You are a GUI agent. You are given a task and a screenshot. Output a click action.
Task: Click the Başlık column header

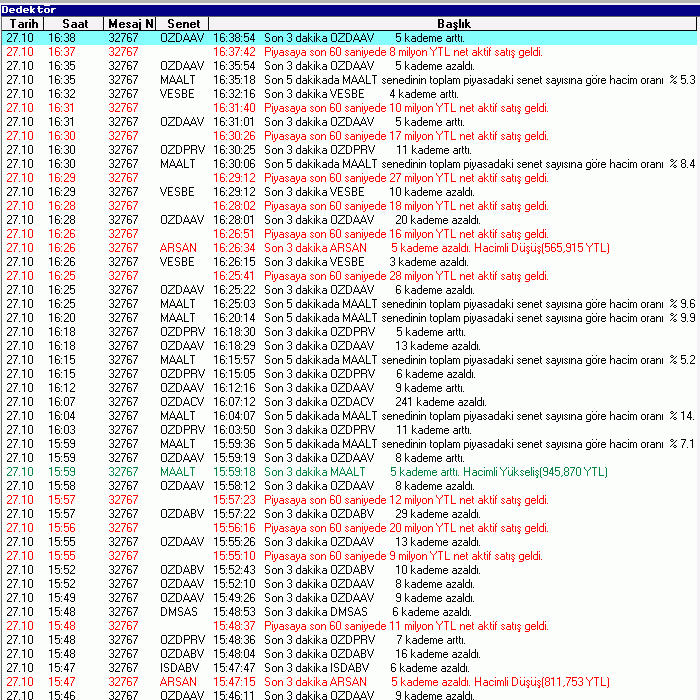pos(453,22)
